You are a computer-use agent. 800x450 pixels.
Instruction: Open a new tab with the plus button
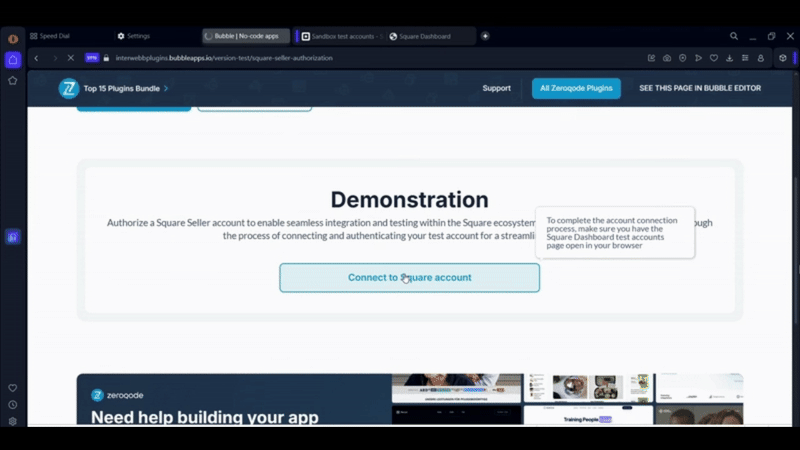click(x=485, y=36)
